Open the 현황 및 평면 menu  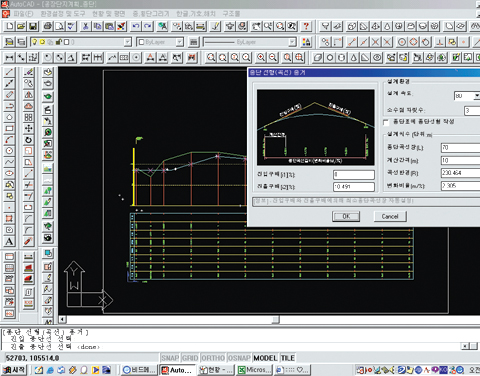point(109,14)
